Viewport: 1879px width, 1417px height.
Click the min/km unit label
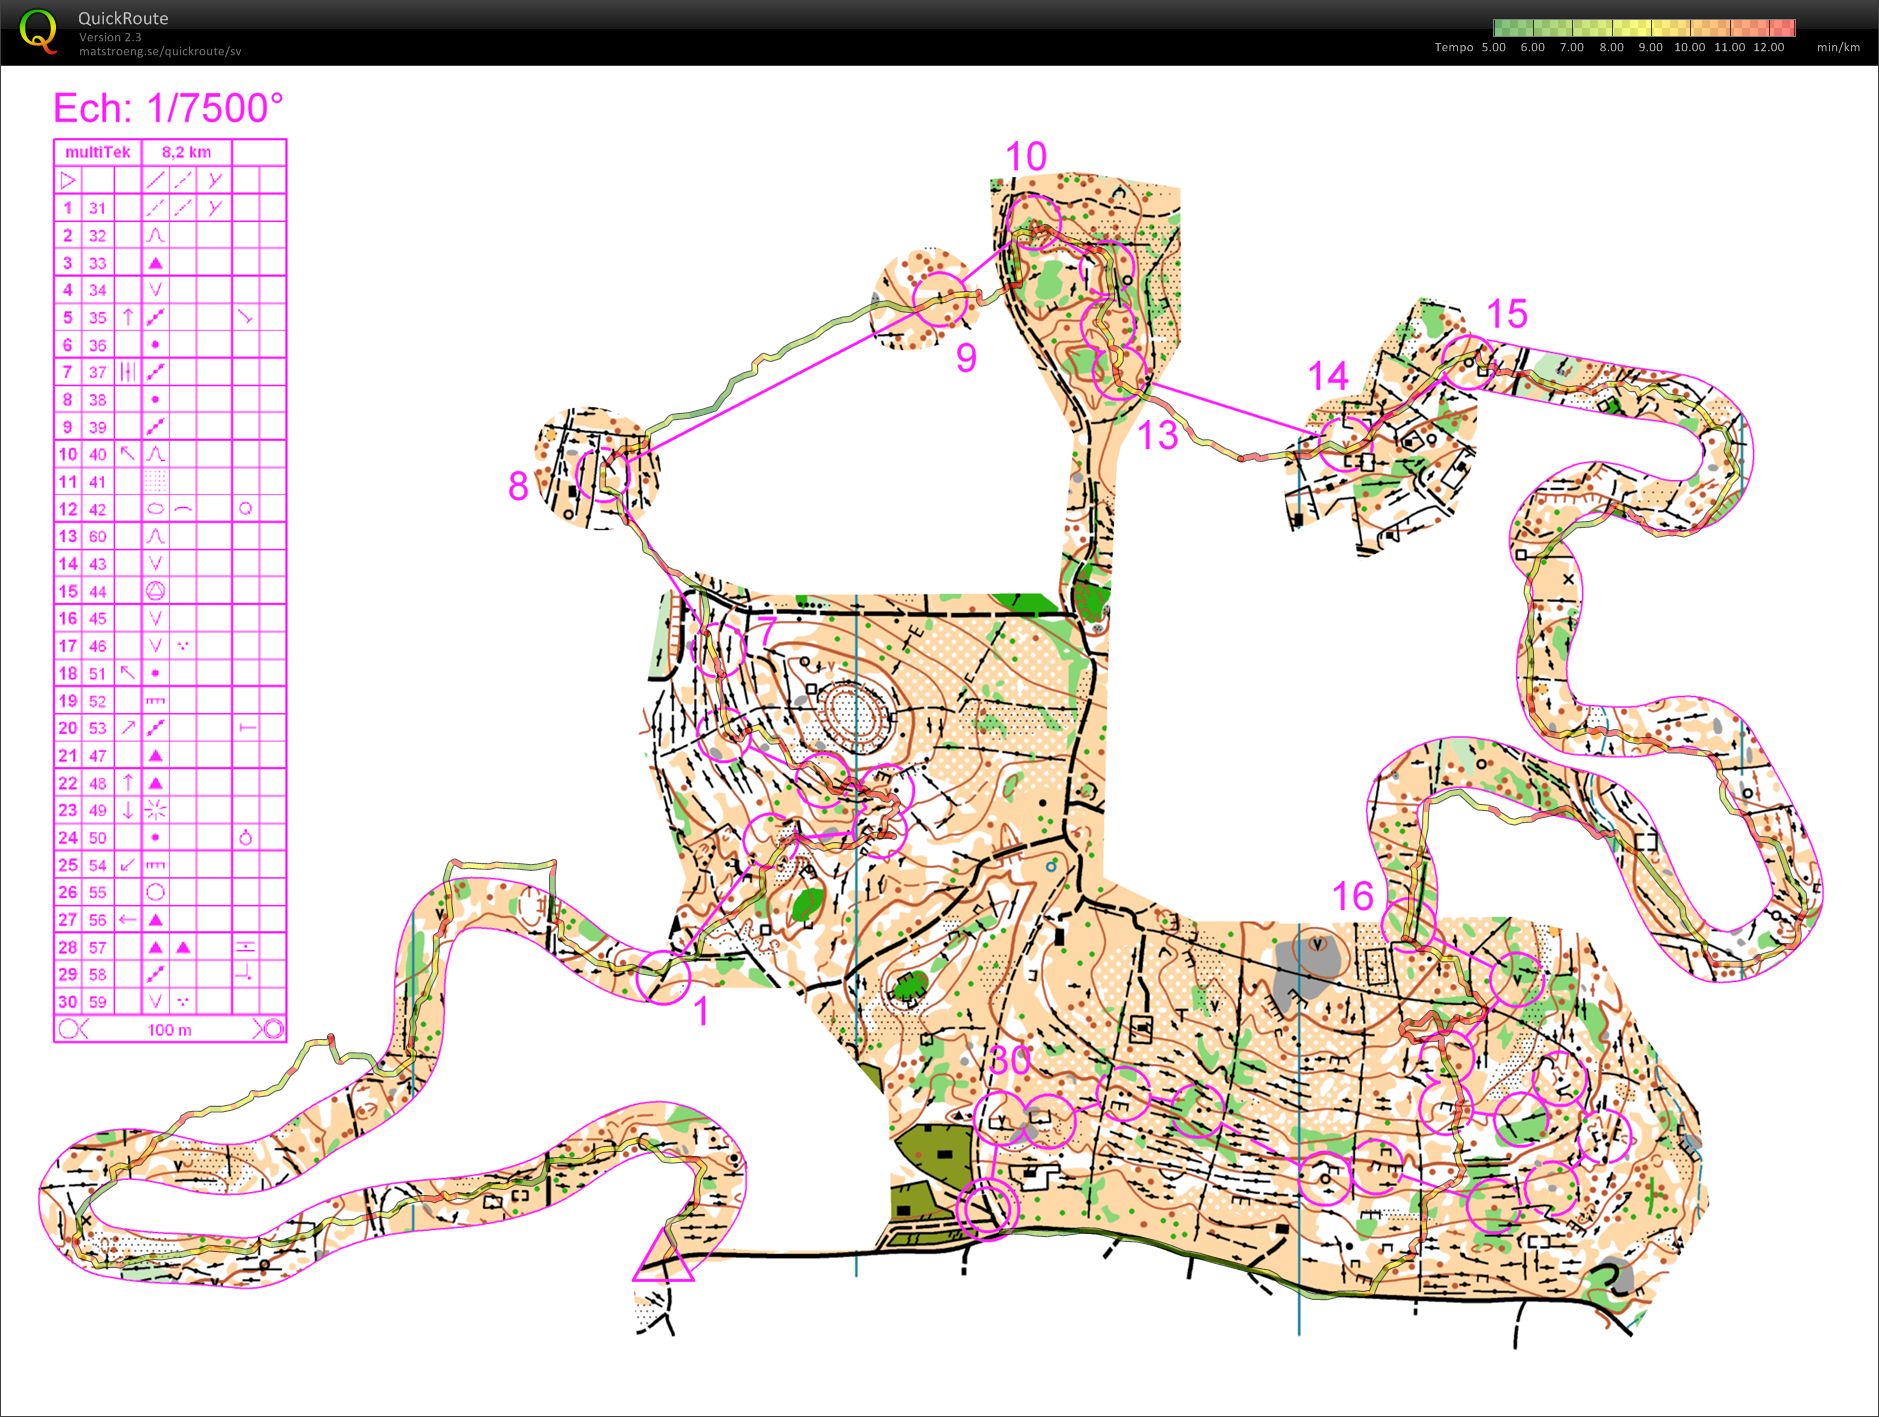(1838, 47)
